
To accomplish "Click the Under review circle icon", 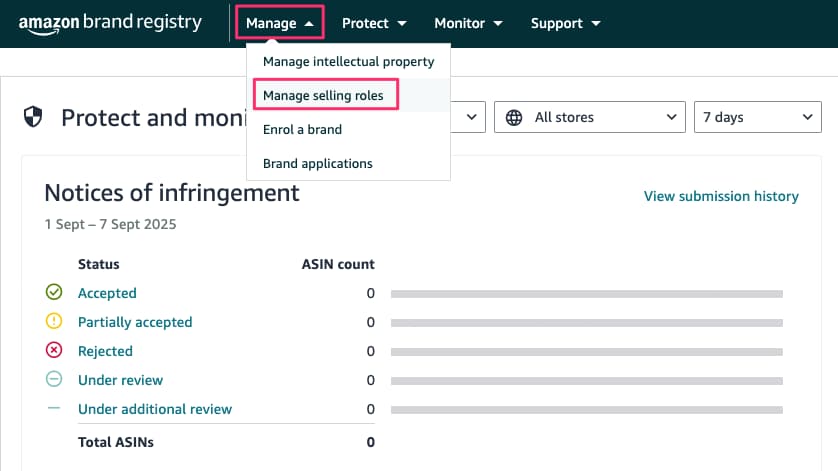I will 54,379.
